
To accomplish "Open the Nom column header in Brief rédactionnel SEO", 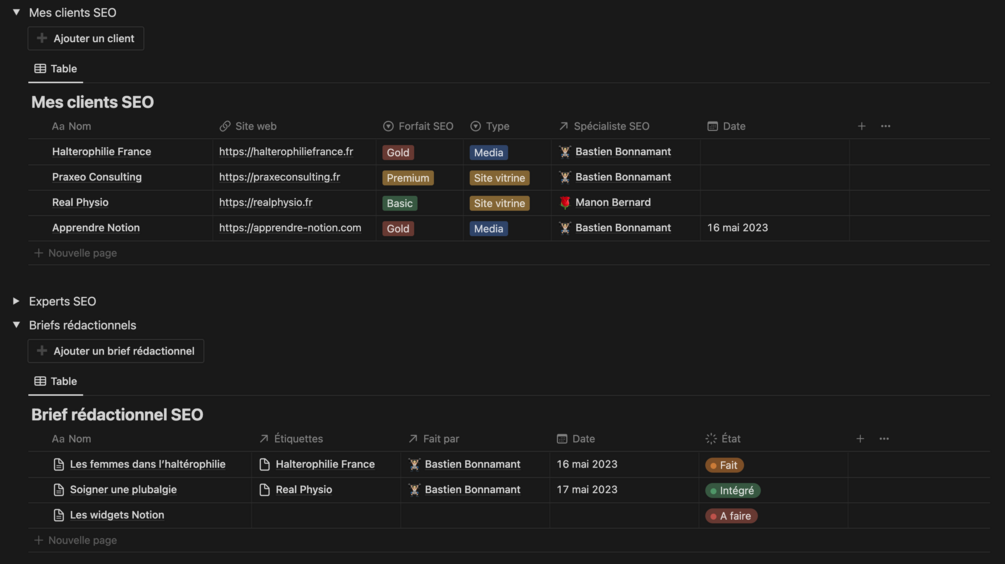I will 71,439.
